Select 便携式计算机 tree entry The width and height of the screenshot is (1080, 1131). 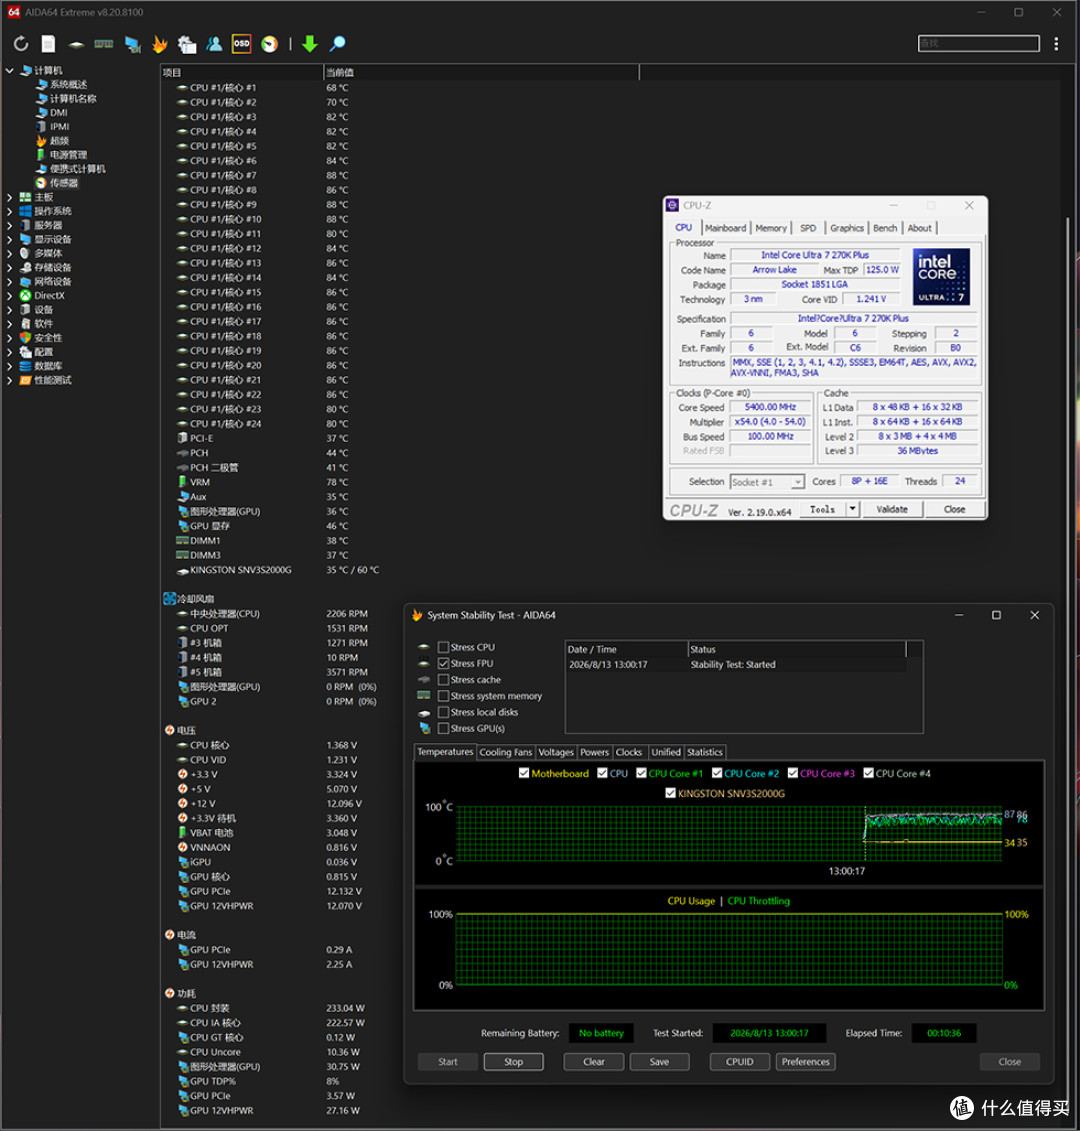pyautogui.click(x=77, y=169)
